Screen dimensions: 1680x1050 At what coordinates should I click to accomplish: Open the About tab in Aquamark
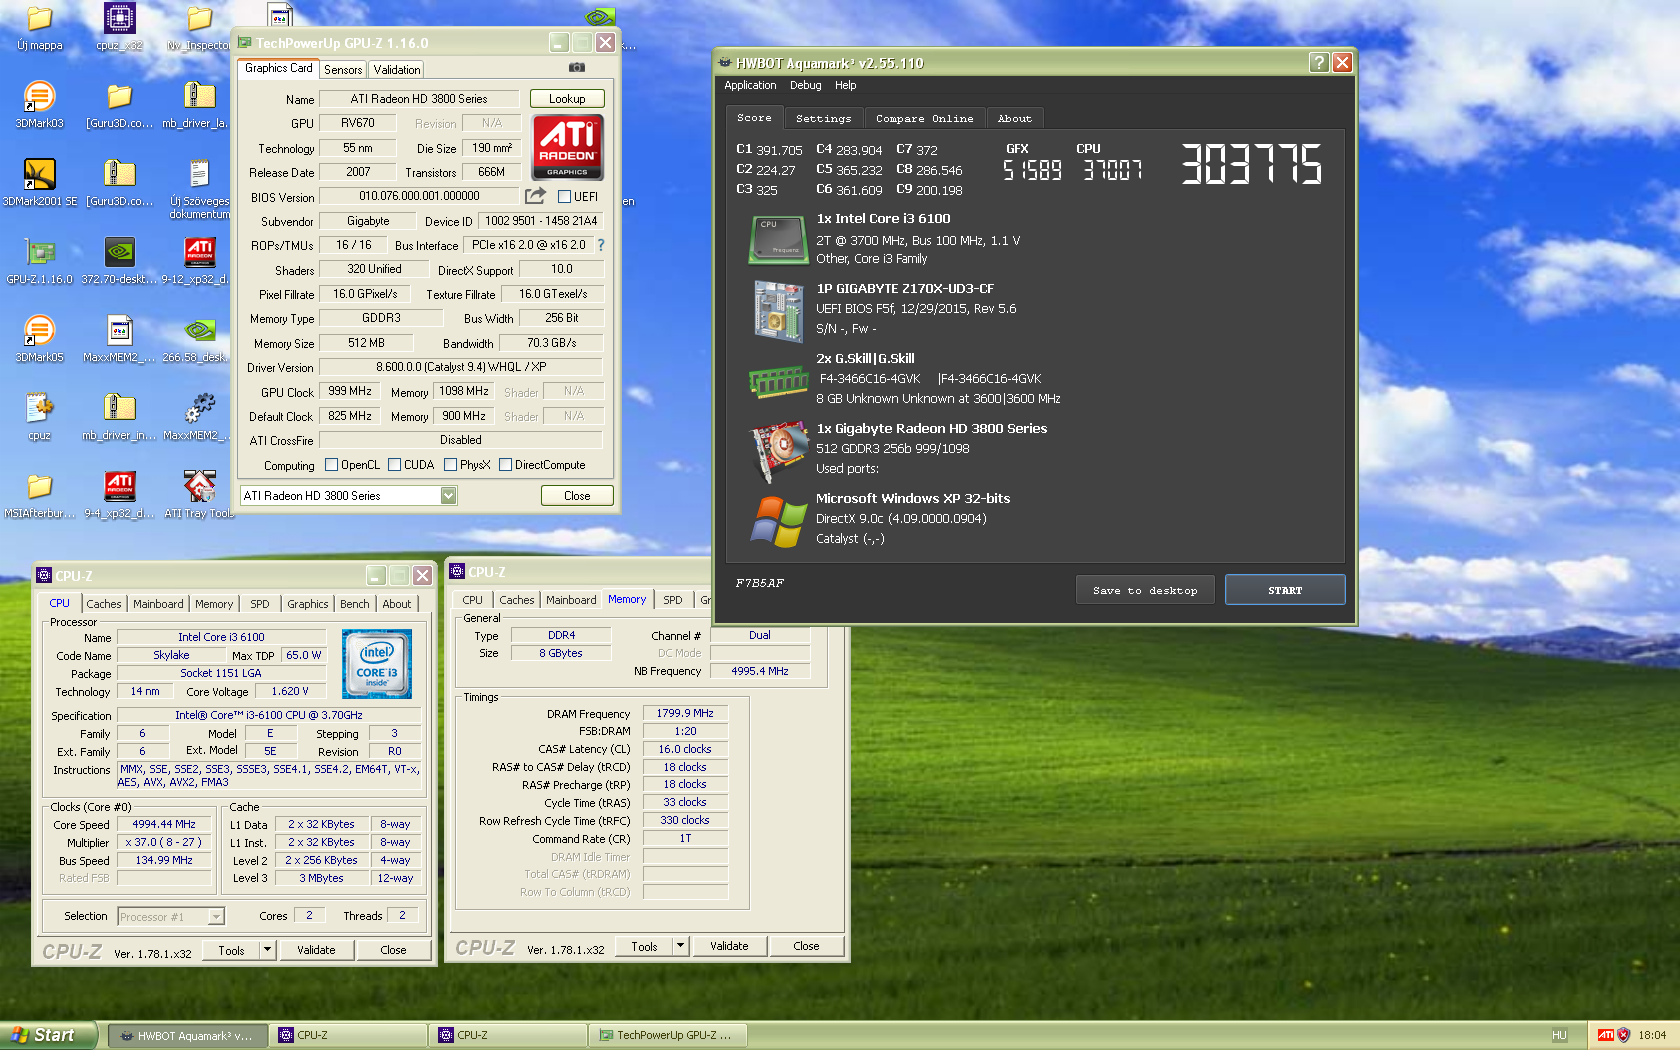[1014, 118]
